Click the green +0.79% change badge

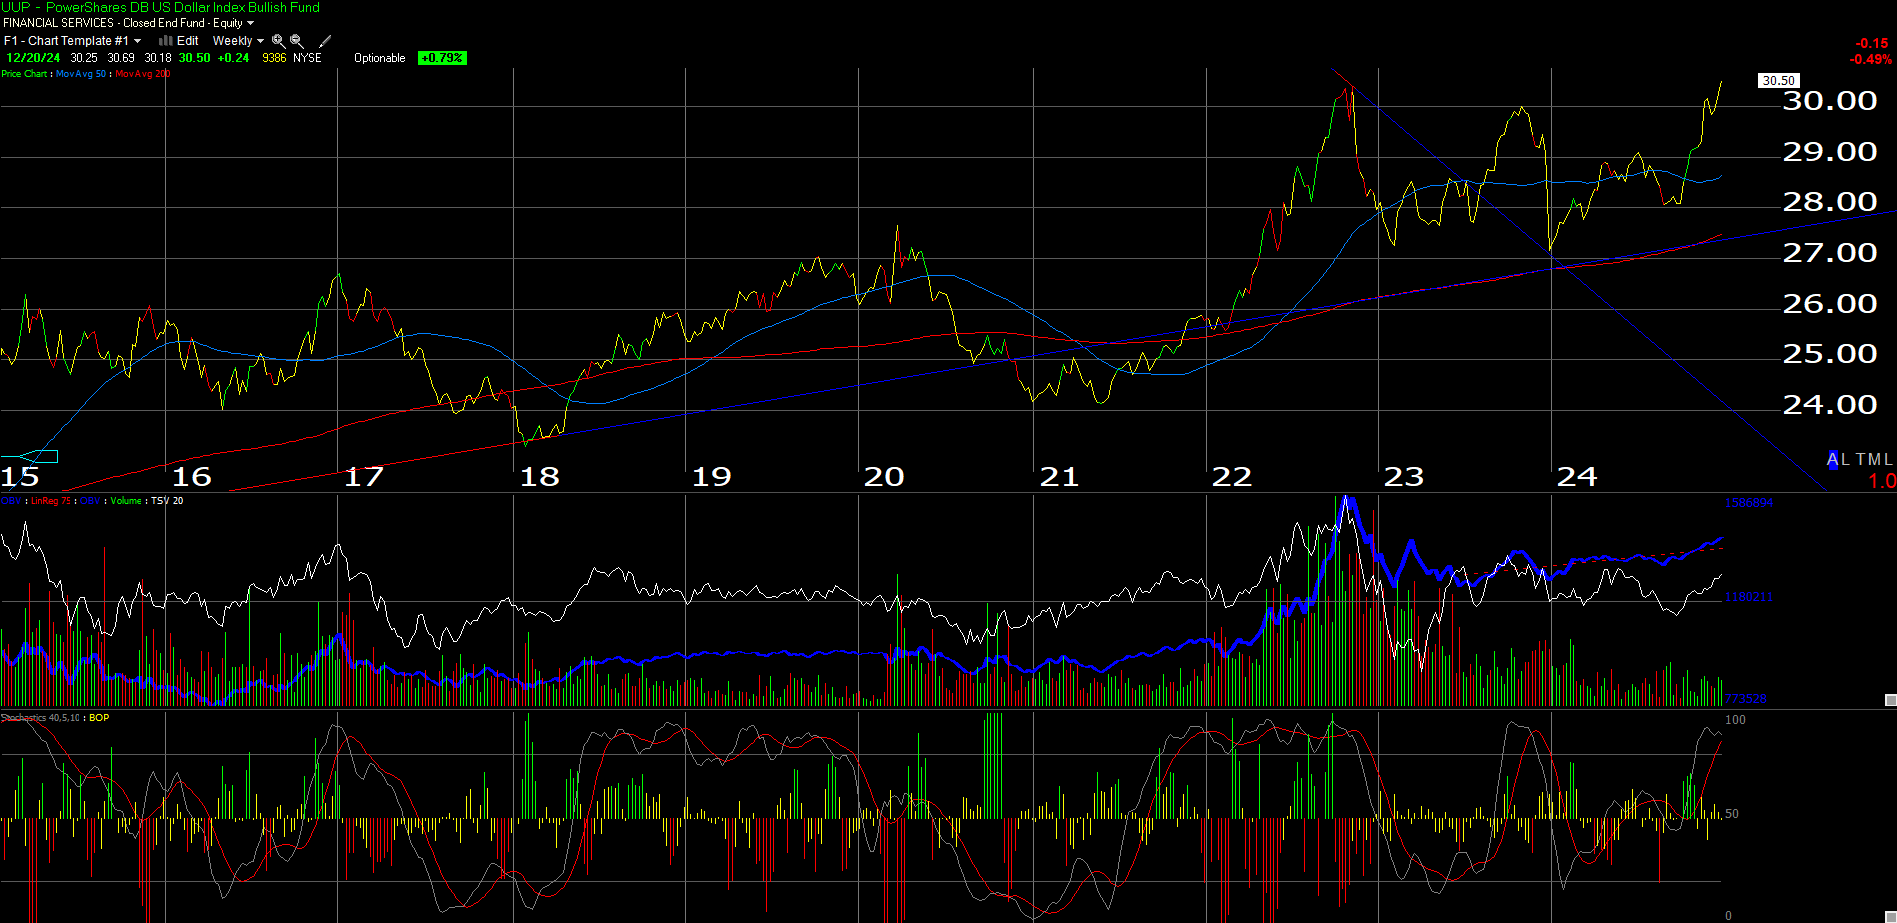click(x=442, y=58)
